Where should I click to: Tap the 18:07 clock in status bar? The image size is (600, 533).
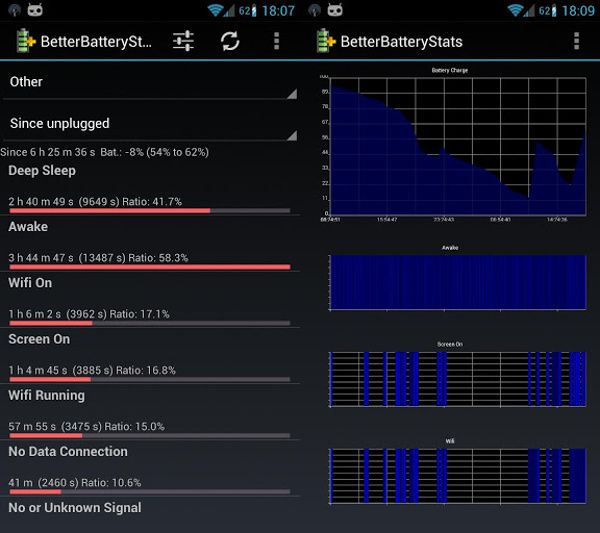[277, 10]
